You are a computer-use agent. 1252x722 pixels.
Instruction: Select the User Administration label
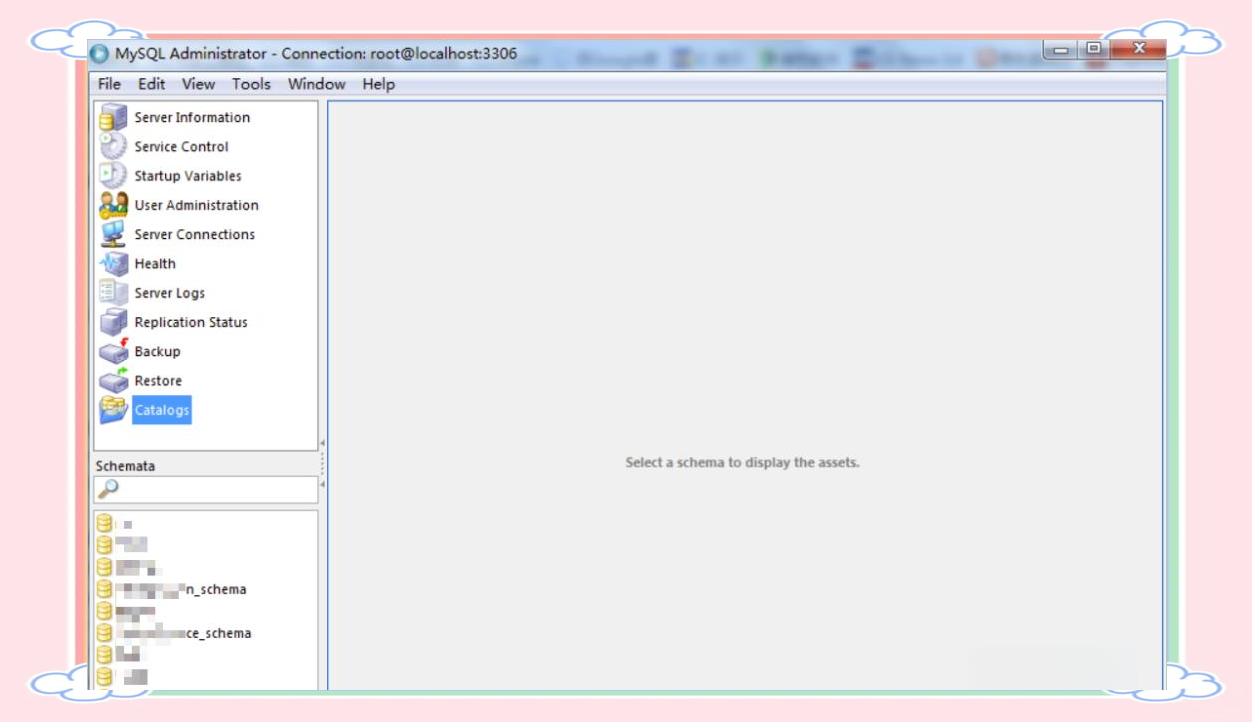click(x=196, y=205)
